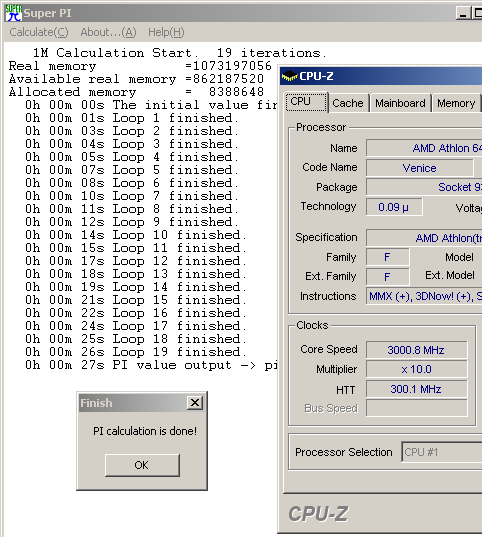Open the About...(A) menu in Super PI
The height and width of the screenshot is (537, 482).
108,32
